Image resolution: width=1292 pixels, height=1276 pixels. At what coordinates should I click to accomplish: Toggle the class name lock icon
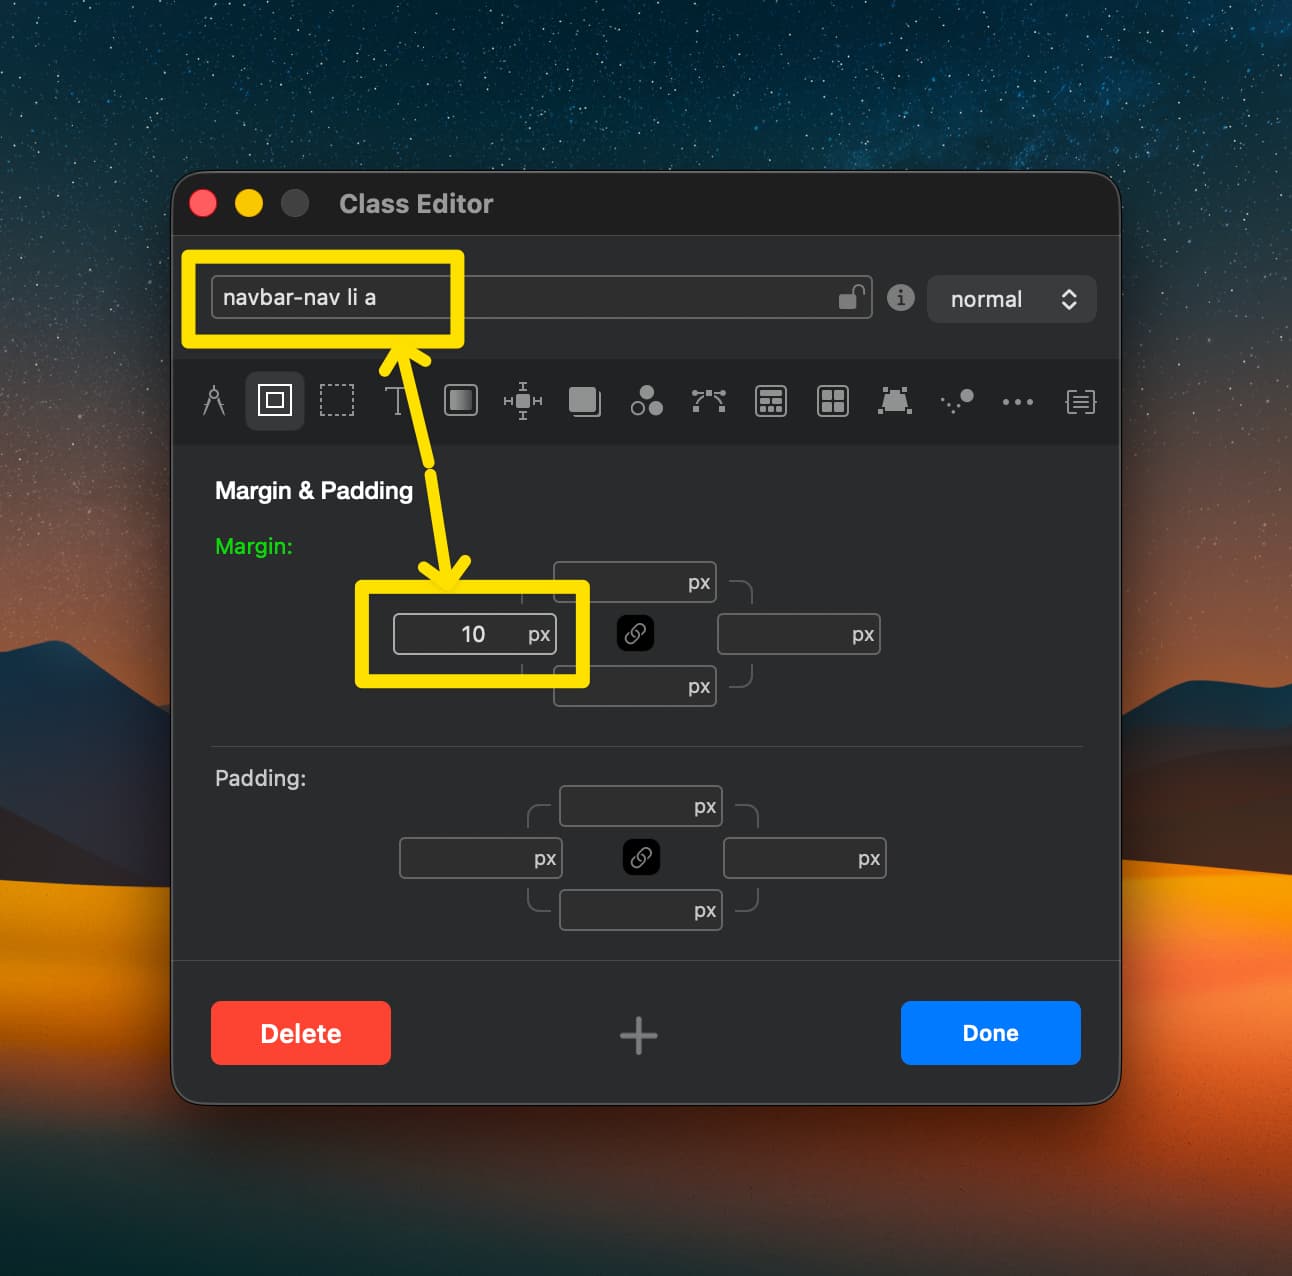[851, 298]
